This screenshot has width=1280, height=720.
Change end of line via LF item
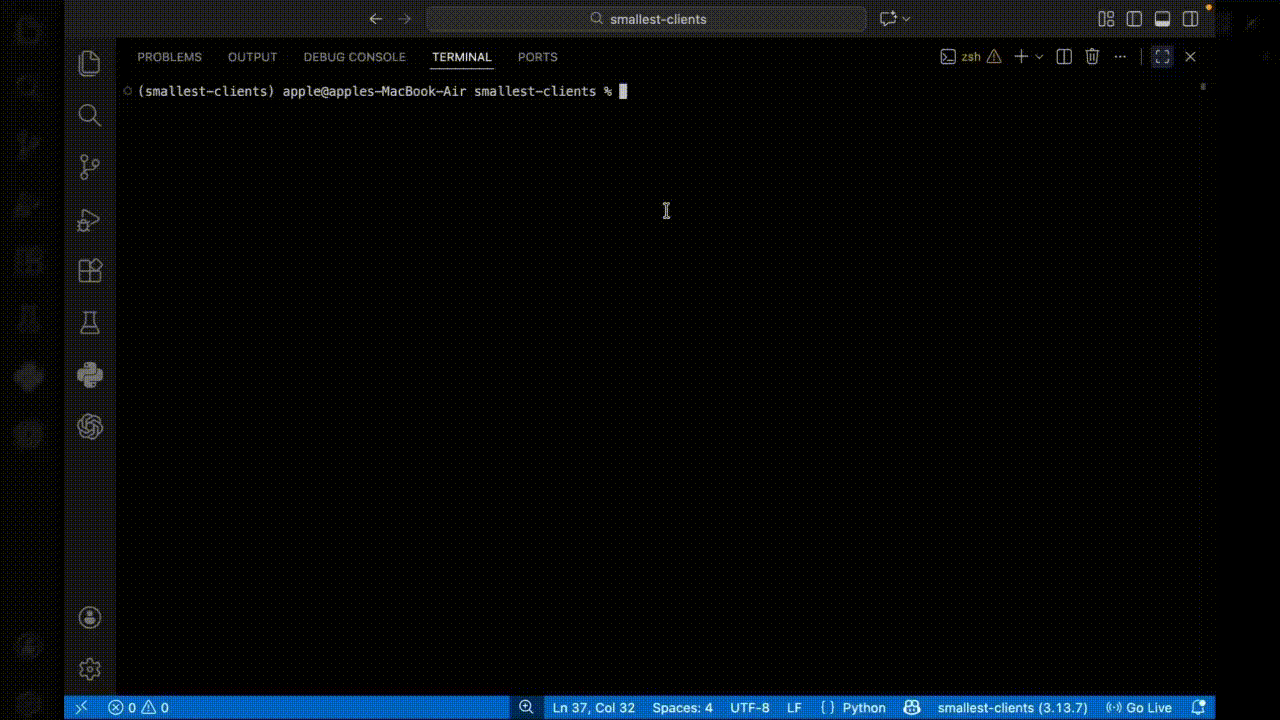[794, 708]
